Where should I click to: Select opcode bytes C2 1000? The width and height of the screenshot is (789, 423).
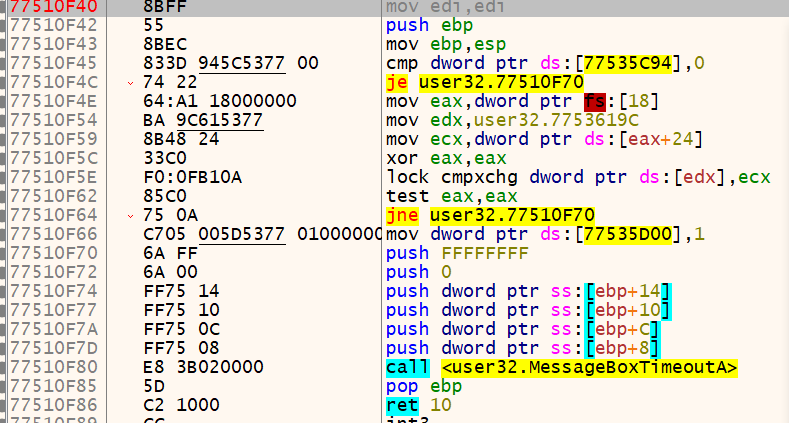tap(181, 405)
